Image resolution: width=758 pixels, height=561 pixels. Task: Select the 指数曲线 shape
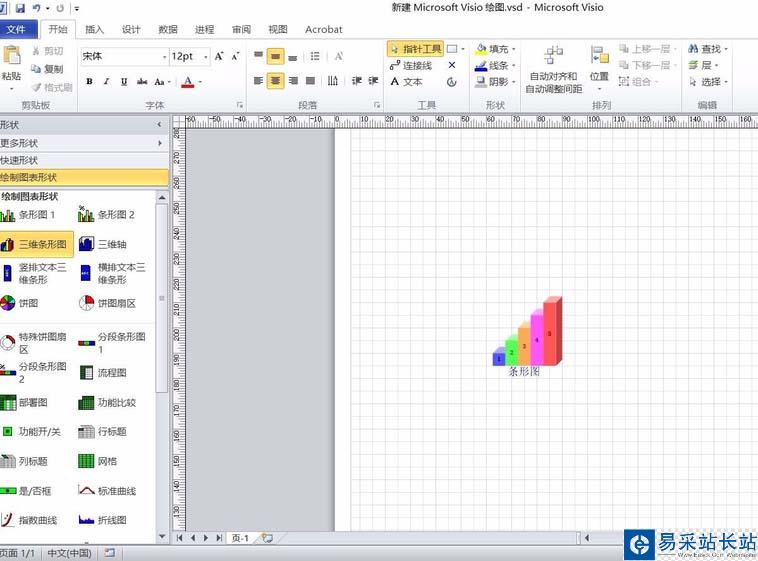(29, 520)
